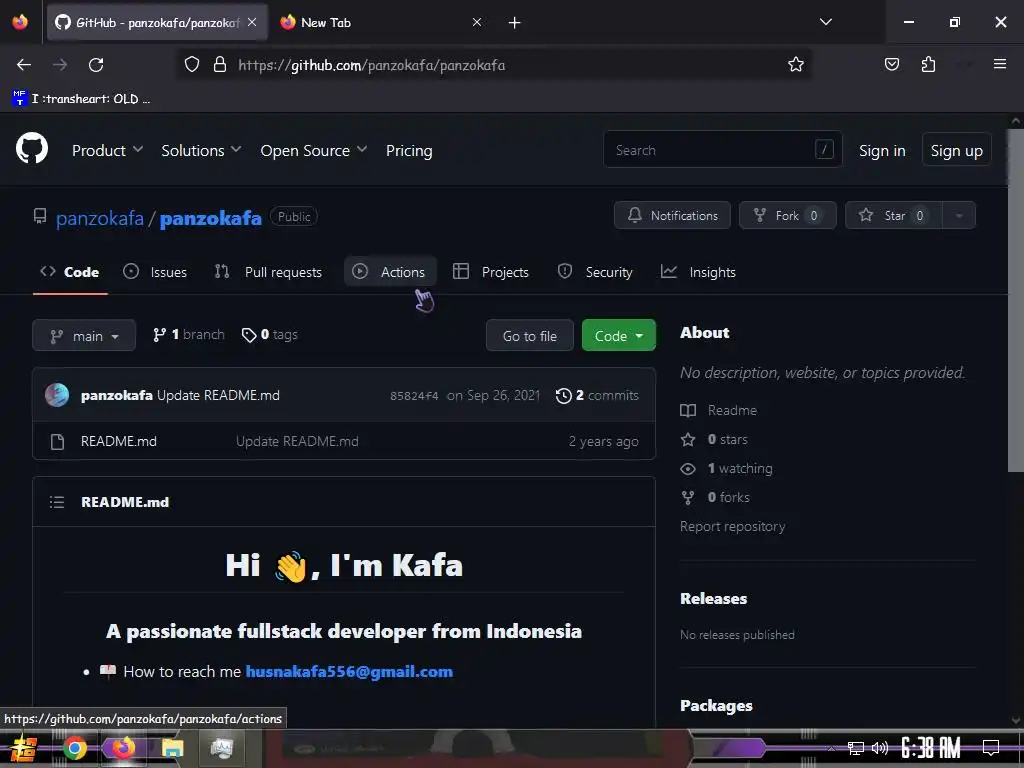Open the Update README.md commit message
This screenshot has width=1024, height=768.
coord(218,395)
